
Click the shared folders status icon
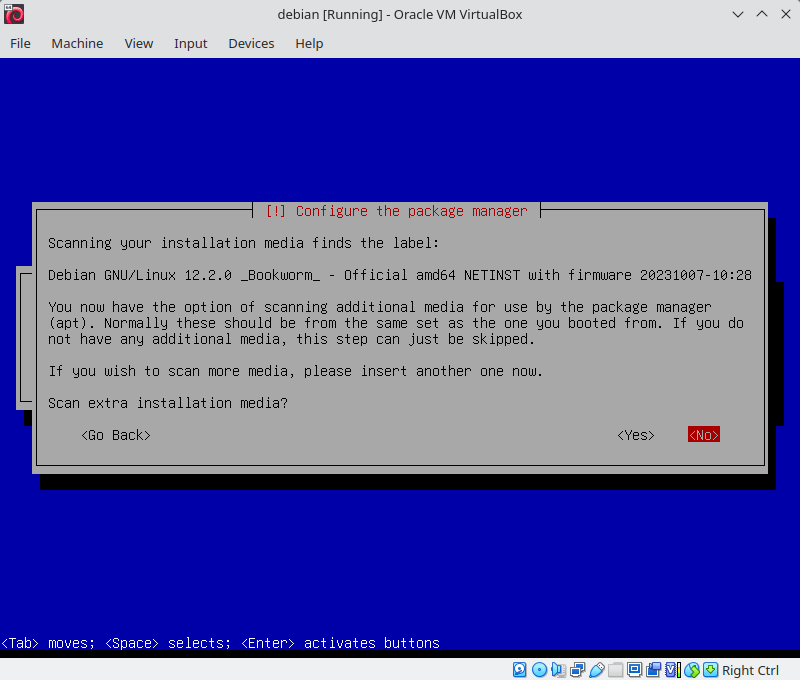[616, 670]
